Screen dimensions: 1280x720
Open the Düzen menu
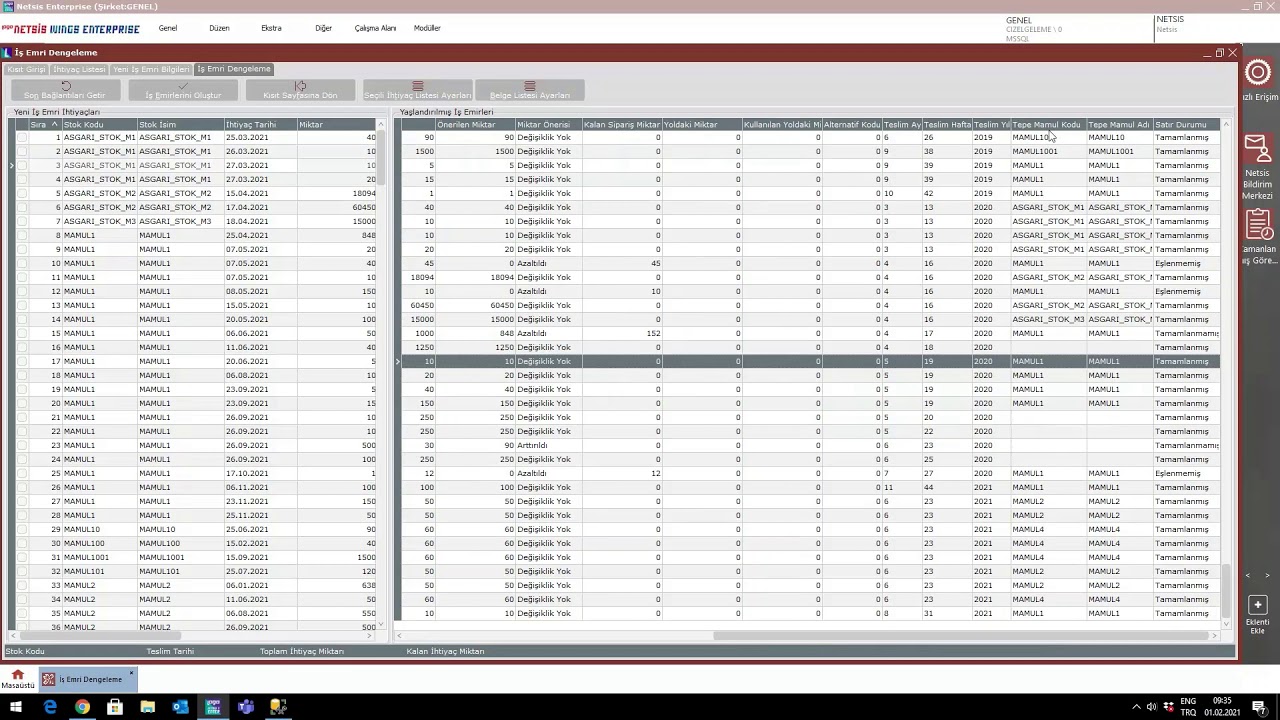(x=219, y=28)
